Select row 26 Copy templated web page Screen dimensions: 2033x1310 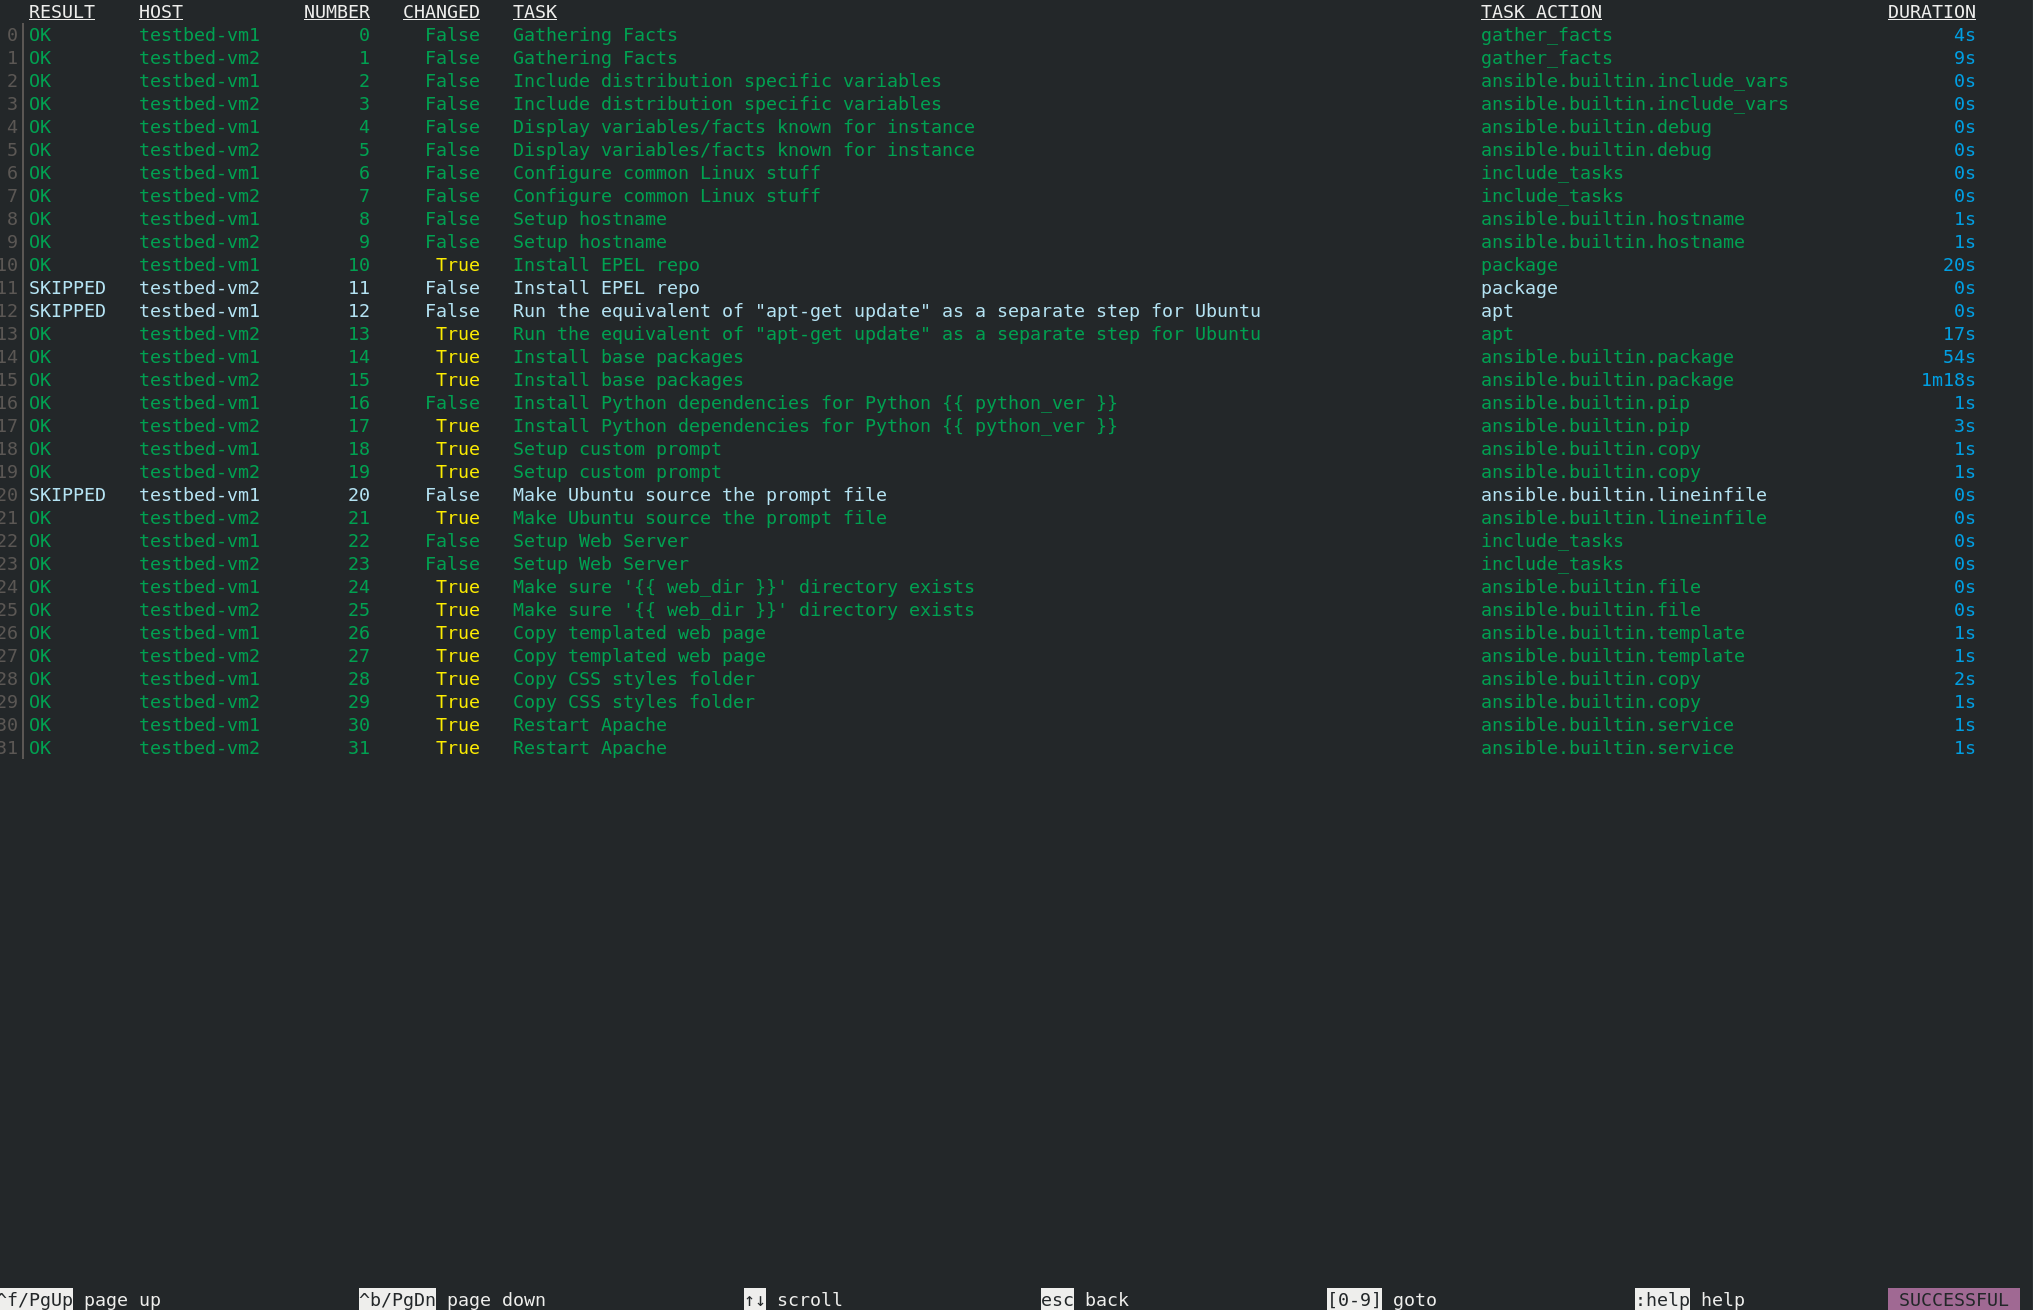click(638, 633)
